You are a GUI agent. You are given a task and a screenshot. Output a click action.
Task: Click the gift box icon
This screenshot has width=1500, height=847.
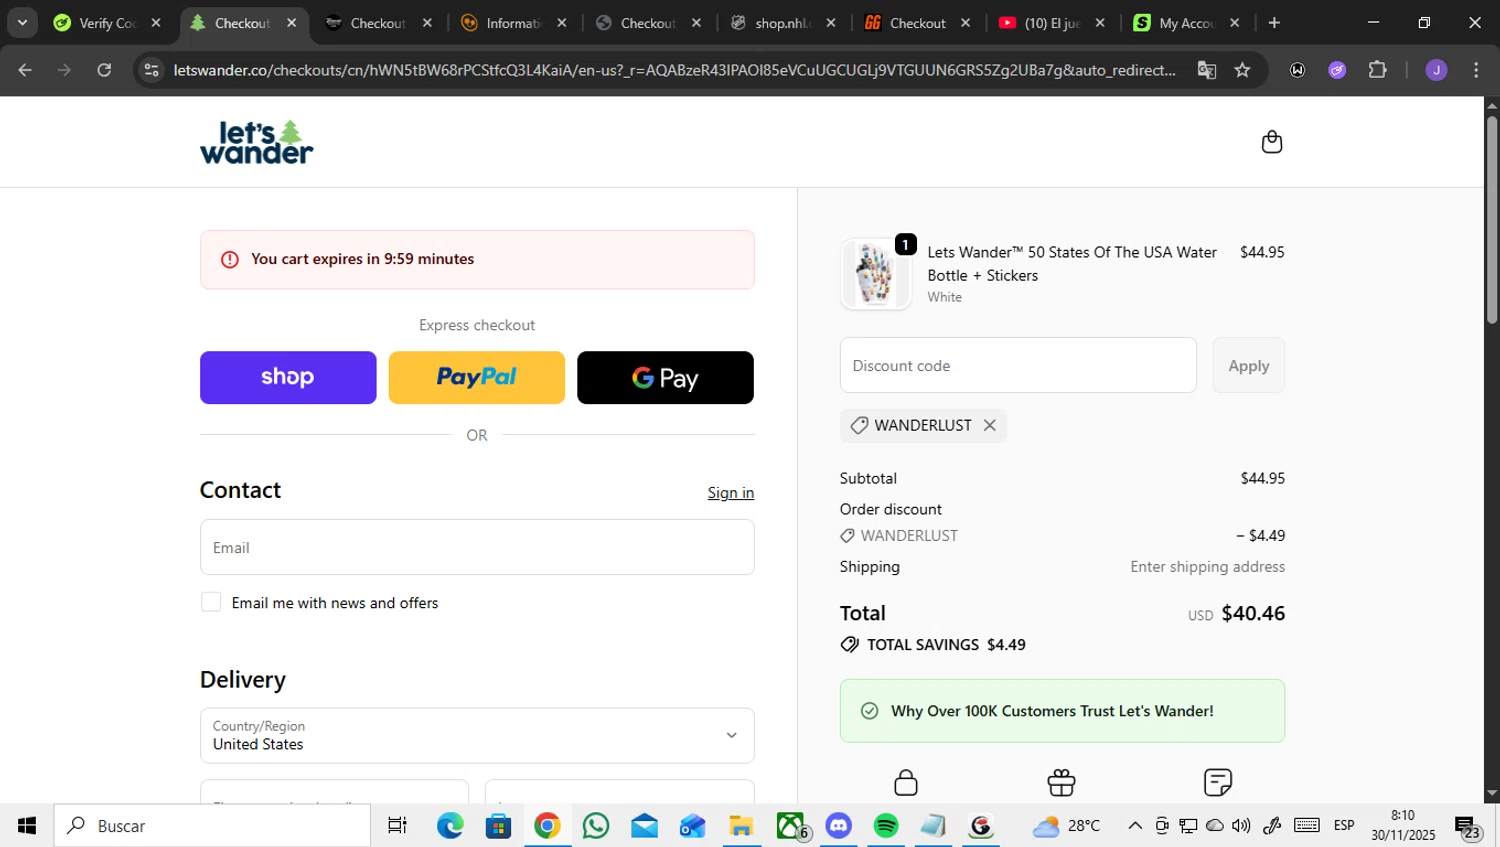pyautogui.click(x=1061, y=782)
